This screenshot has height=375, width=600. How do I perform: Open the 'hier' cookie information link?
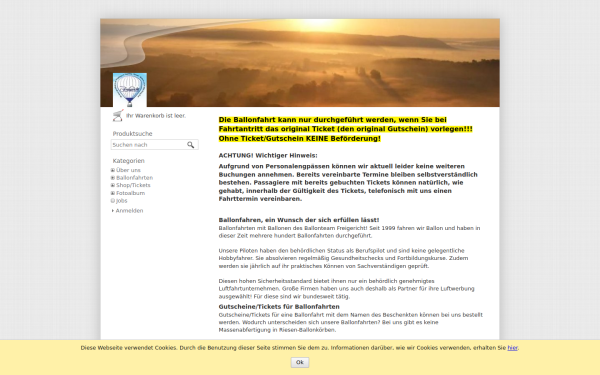pos(512,348)
